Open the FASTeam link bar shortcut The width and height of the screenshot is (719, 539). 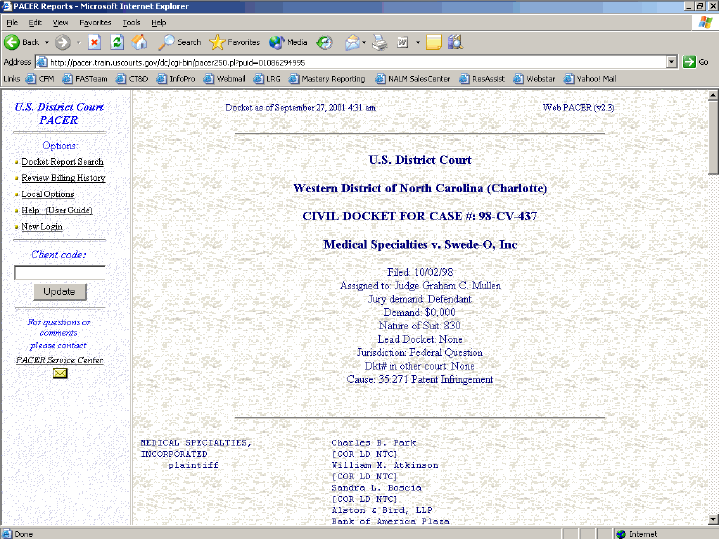(x=85, y=79)
